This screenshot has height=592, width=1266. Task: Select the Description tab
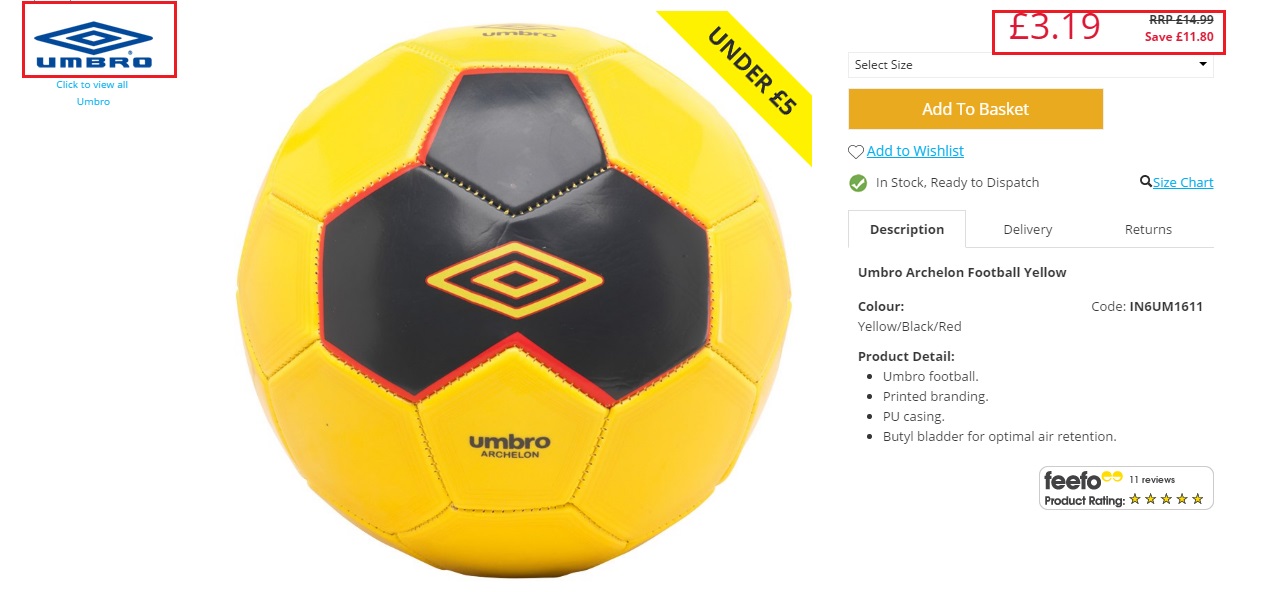click(x=907, y=229)
